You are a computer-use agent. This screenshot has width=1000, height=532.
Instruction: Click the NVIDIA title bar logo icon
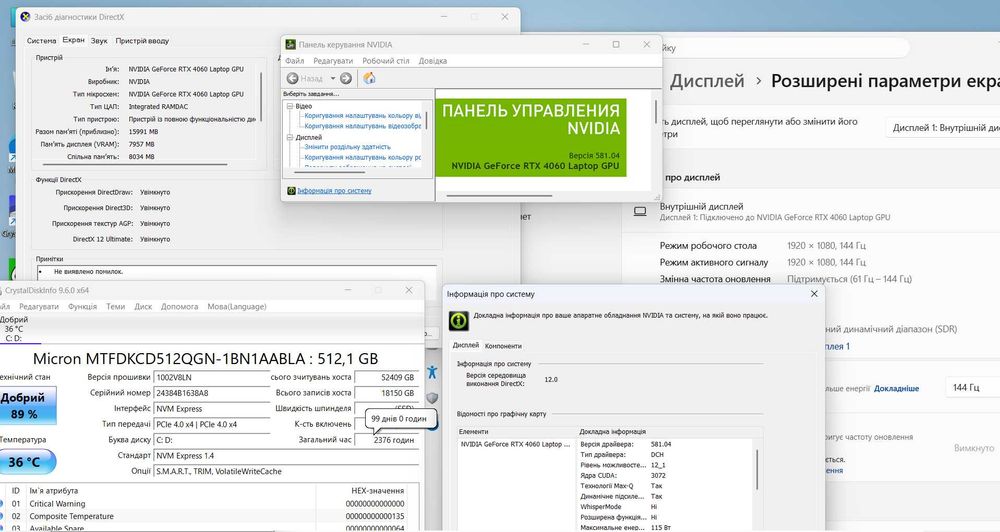[x=291, y=45]
